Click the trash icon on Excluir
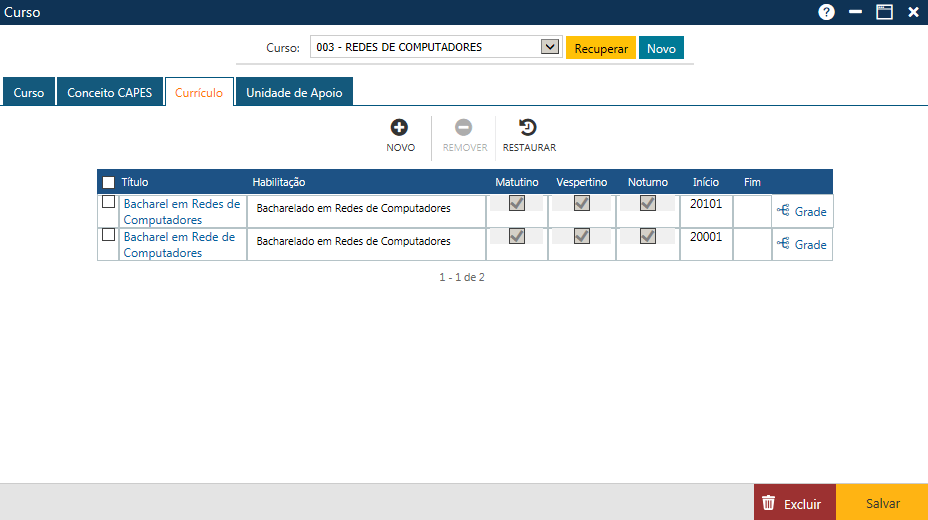This screenshot has height=520, width=928. tap(768, 503)
